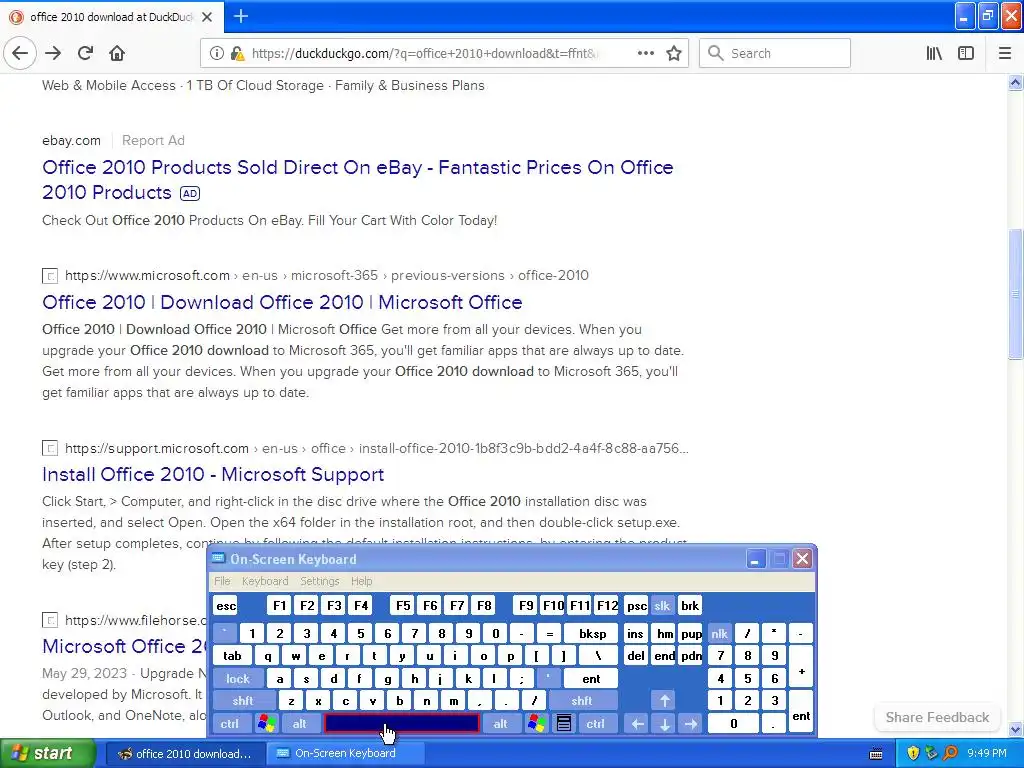Close the DuckDuckGo search tab
The width and height of the screenshot is (1024, 768).
coord(207,17)
